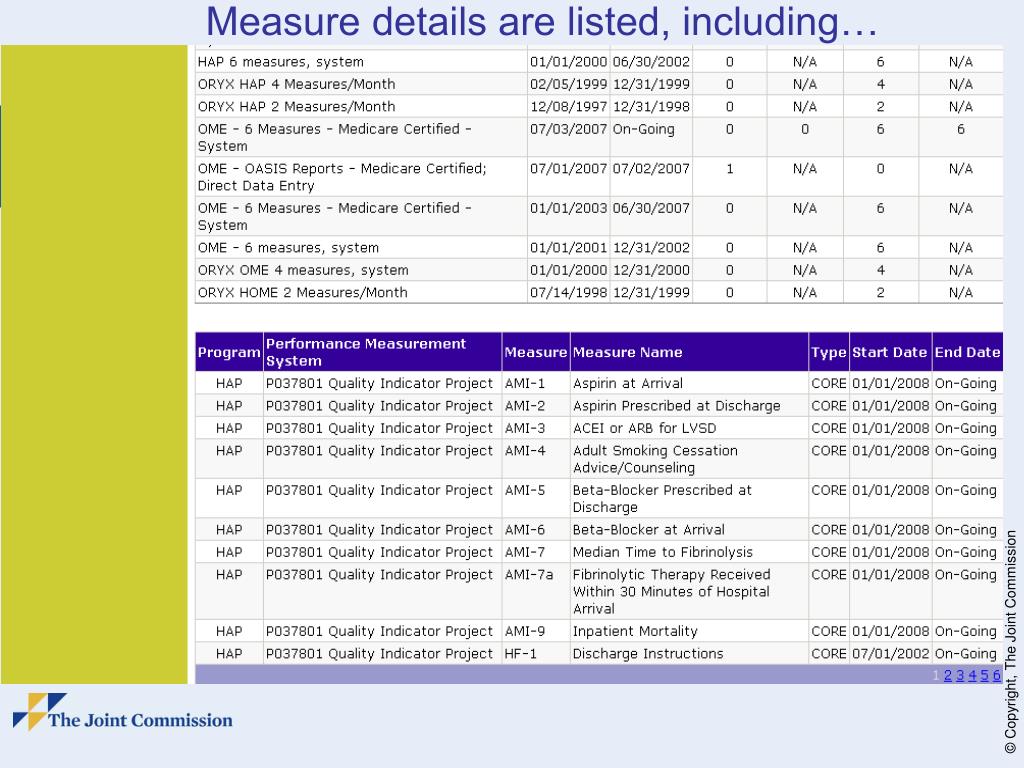Click the Program column header
The image size is (1024, 768).
tap(229, 352)
